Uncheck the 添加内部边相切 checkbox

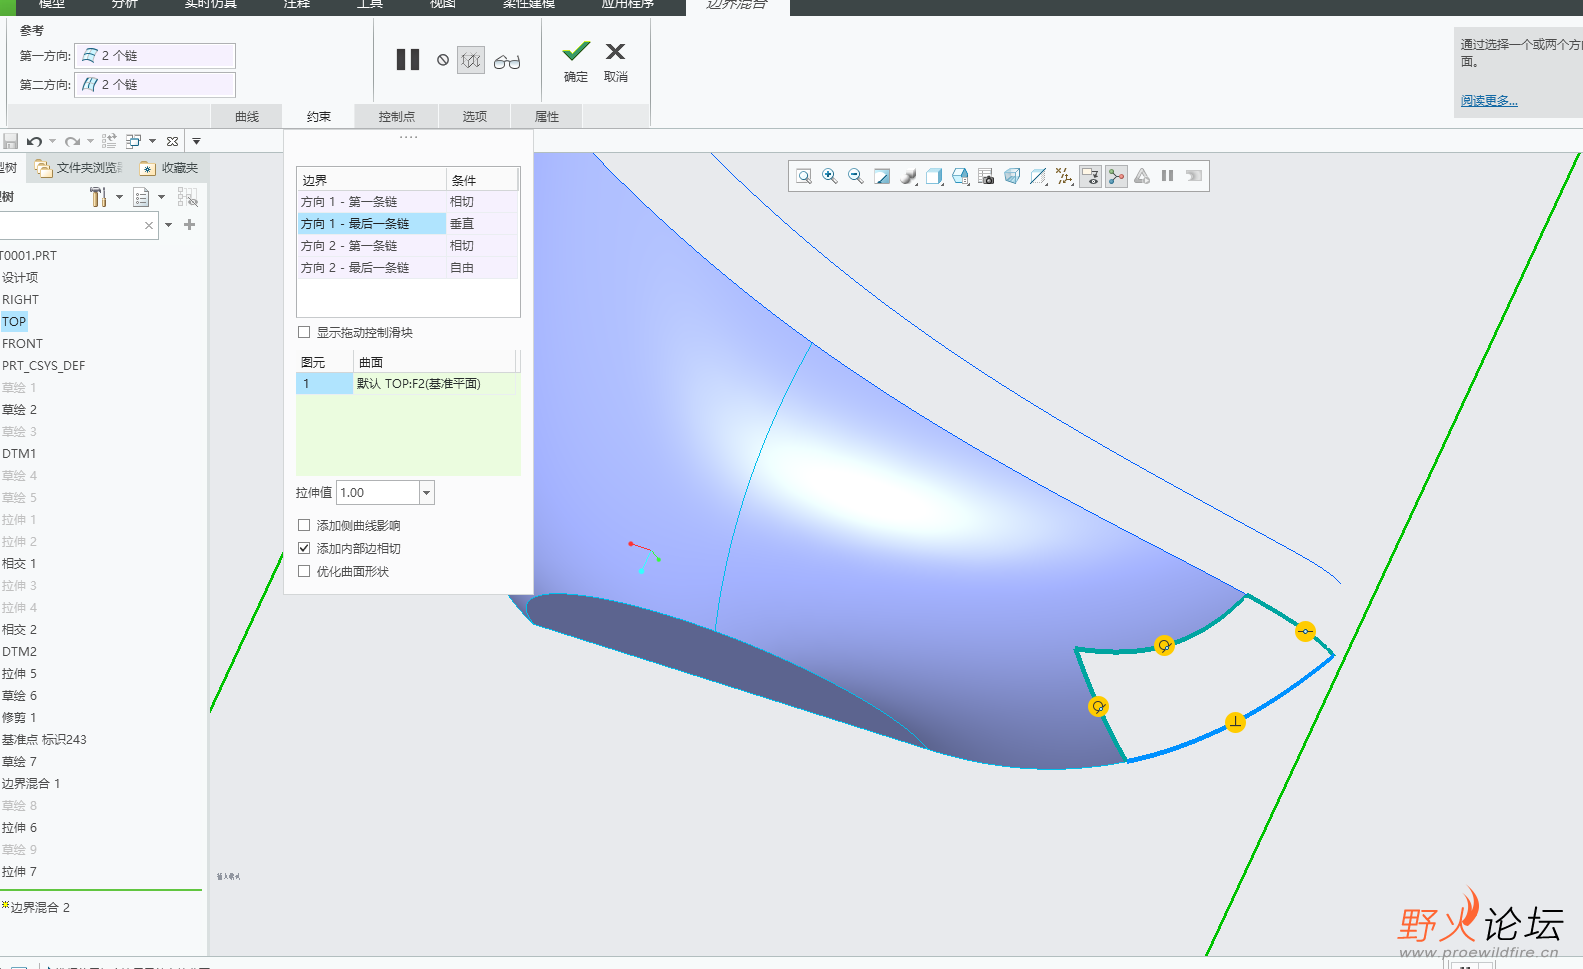pos(304,548)
